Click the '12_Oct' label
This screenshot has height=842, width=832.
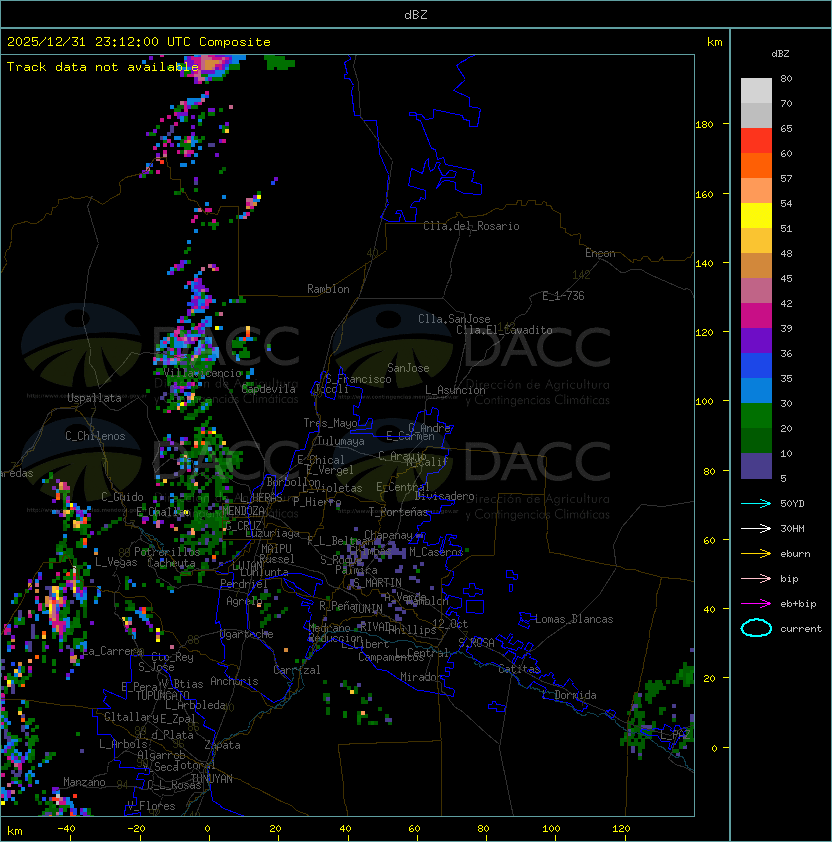(450, 624)
